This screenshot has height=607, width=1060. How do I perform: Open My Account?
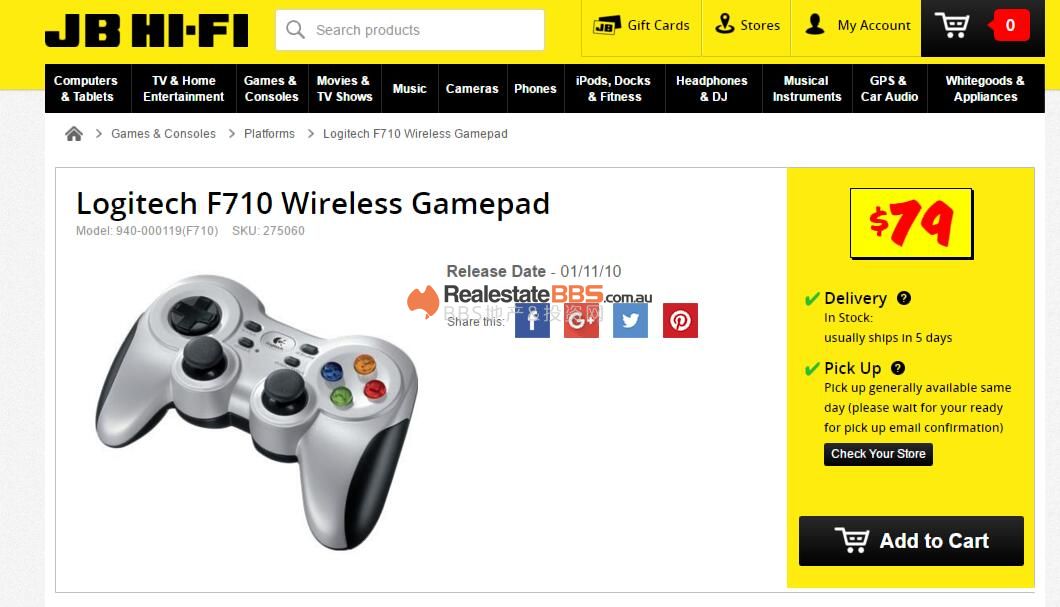pos(857,26)
